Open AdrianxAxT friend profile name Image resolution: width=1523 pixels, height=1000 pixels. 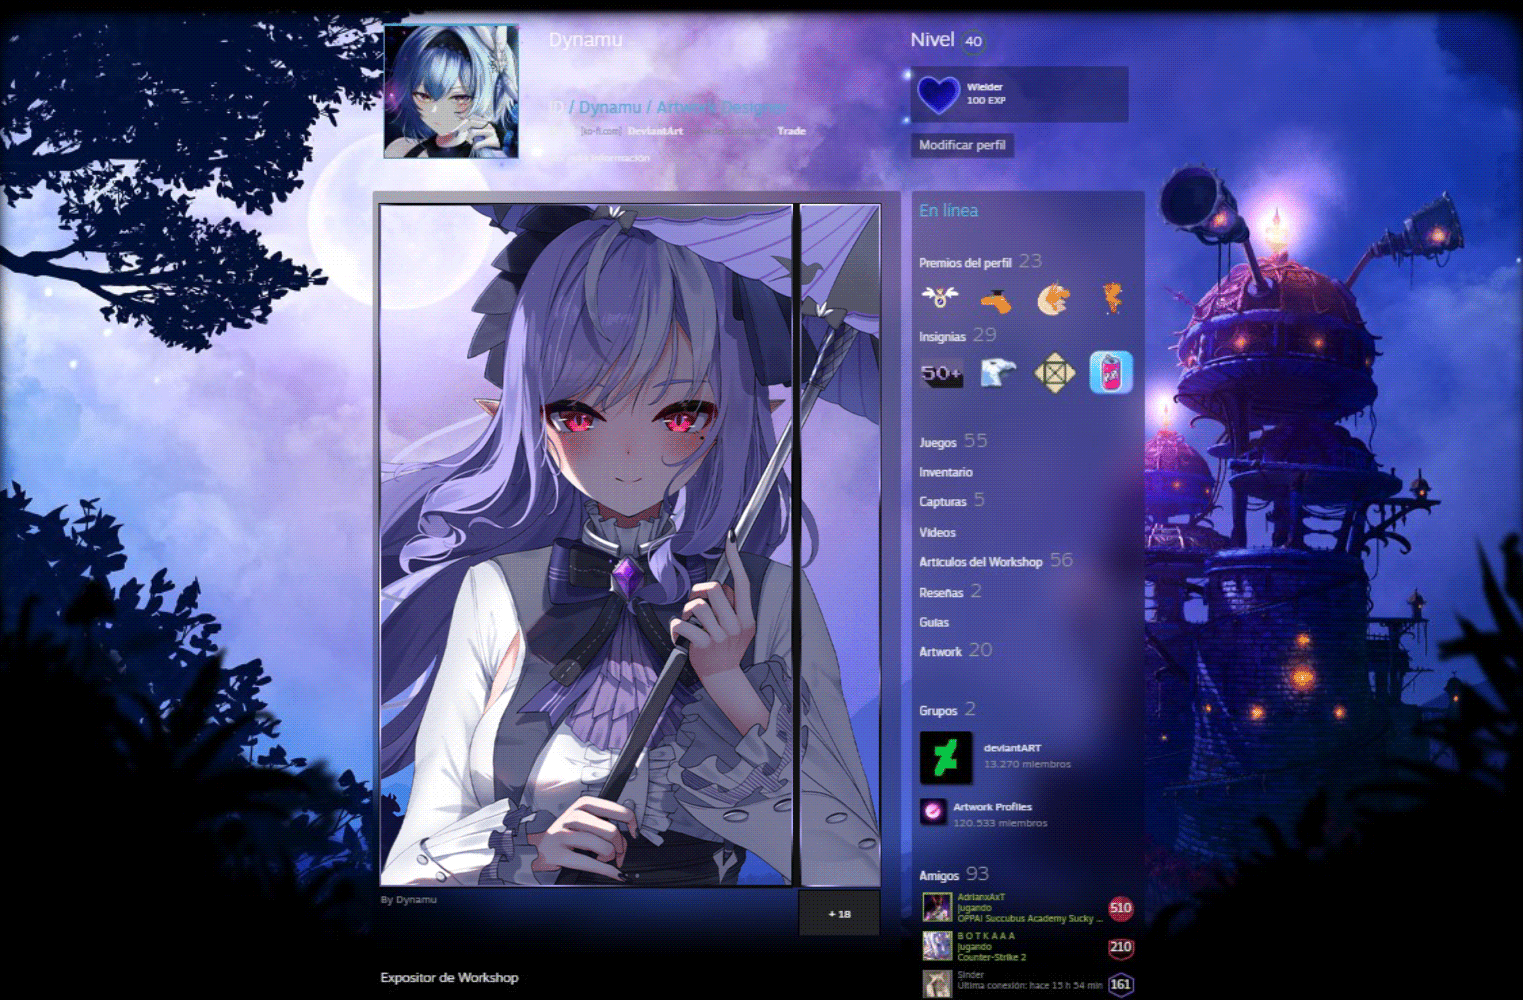pos(981,897)
